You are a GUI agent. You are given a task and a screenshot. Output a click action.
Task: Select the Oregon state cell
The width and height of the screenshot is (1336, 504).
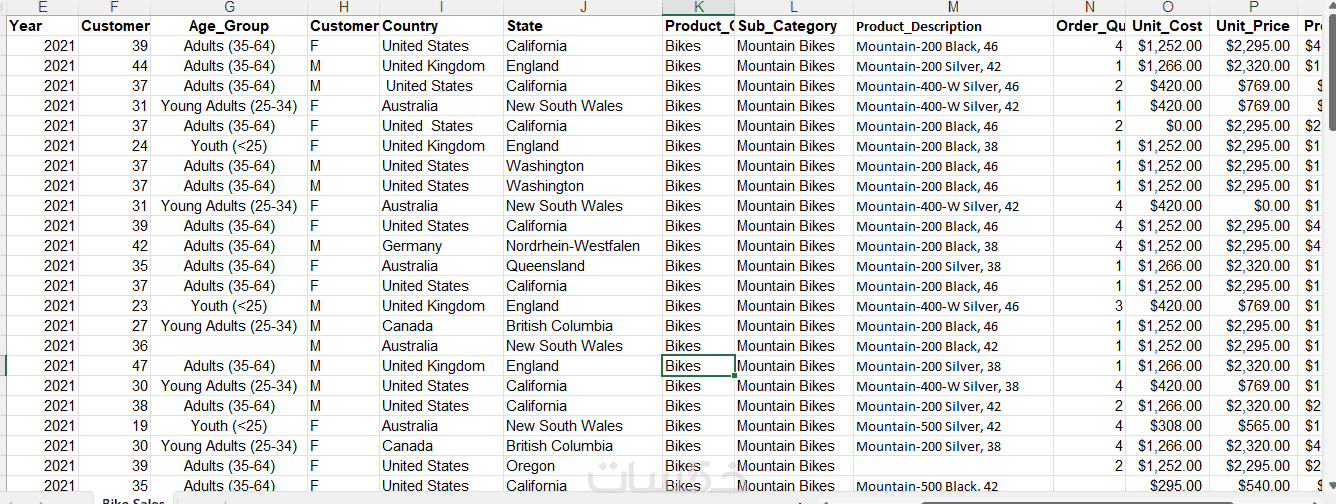click(x=531, y=466)
